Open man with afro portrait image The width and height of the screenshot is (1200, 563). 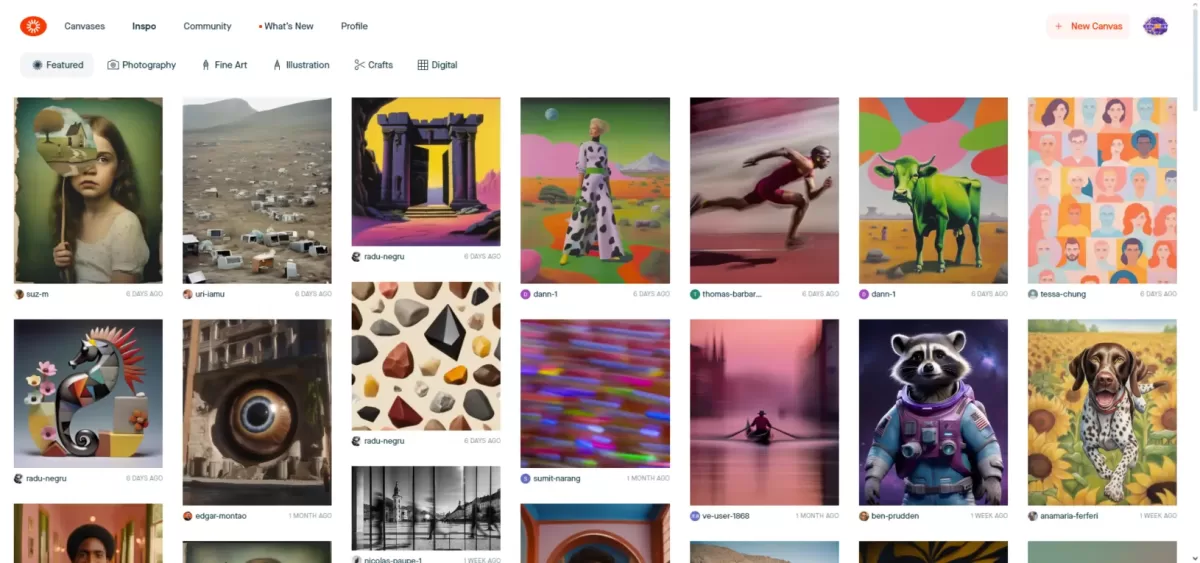pyautogui.click(x=88, y=533)
